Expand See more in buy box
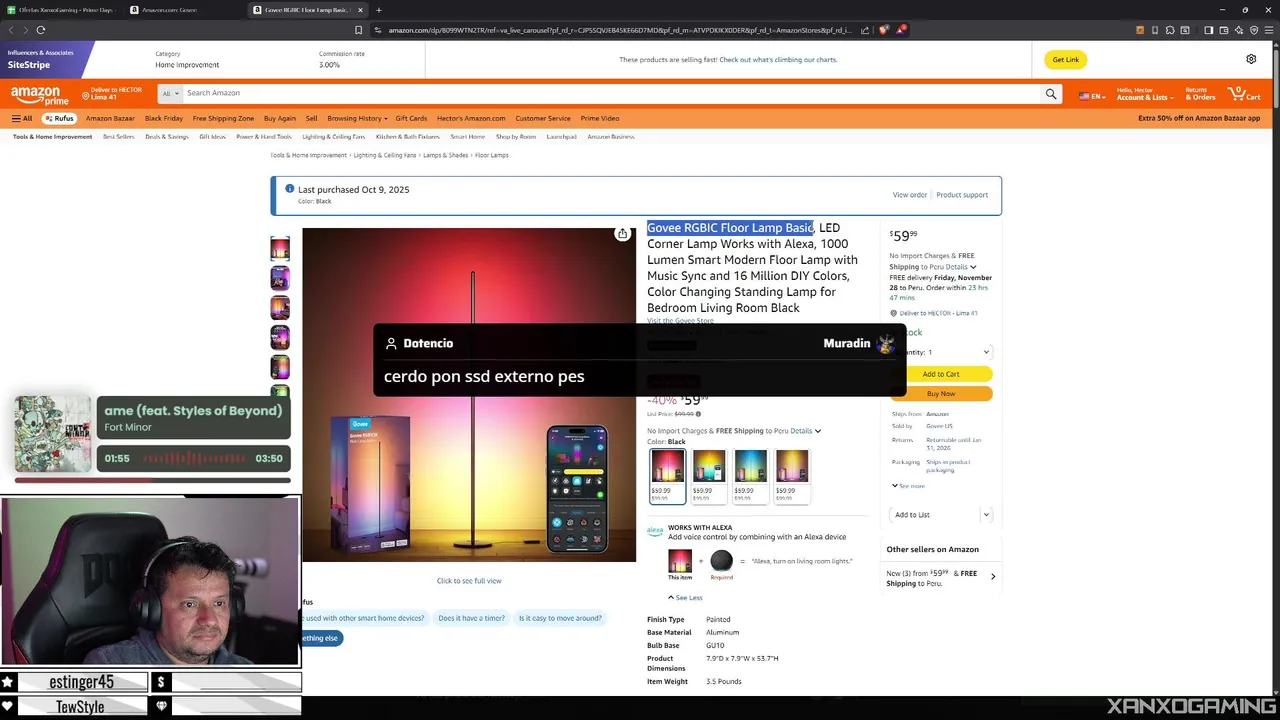Viewport: 1280px width, 720px height. (909, 486)
